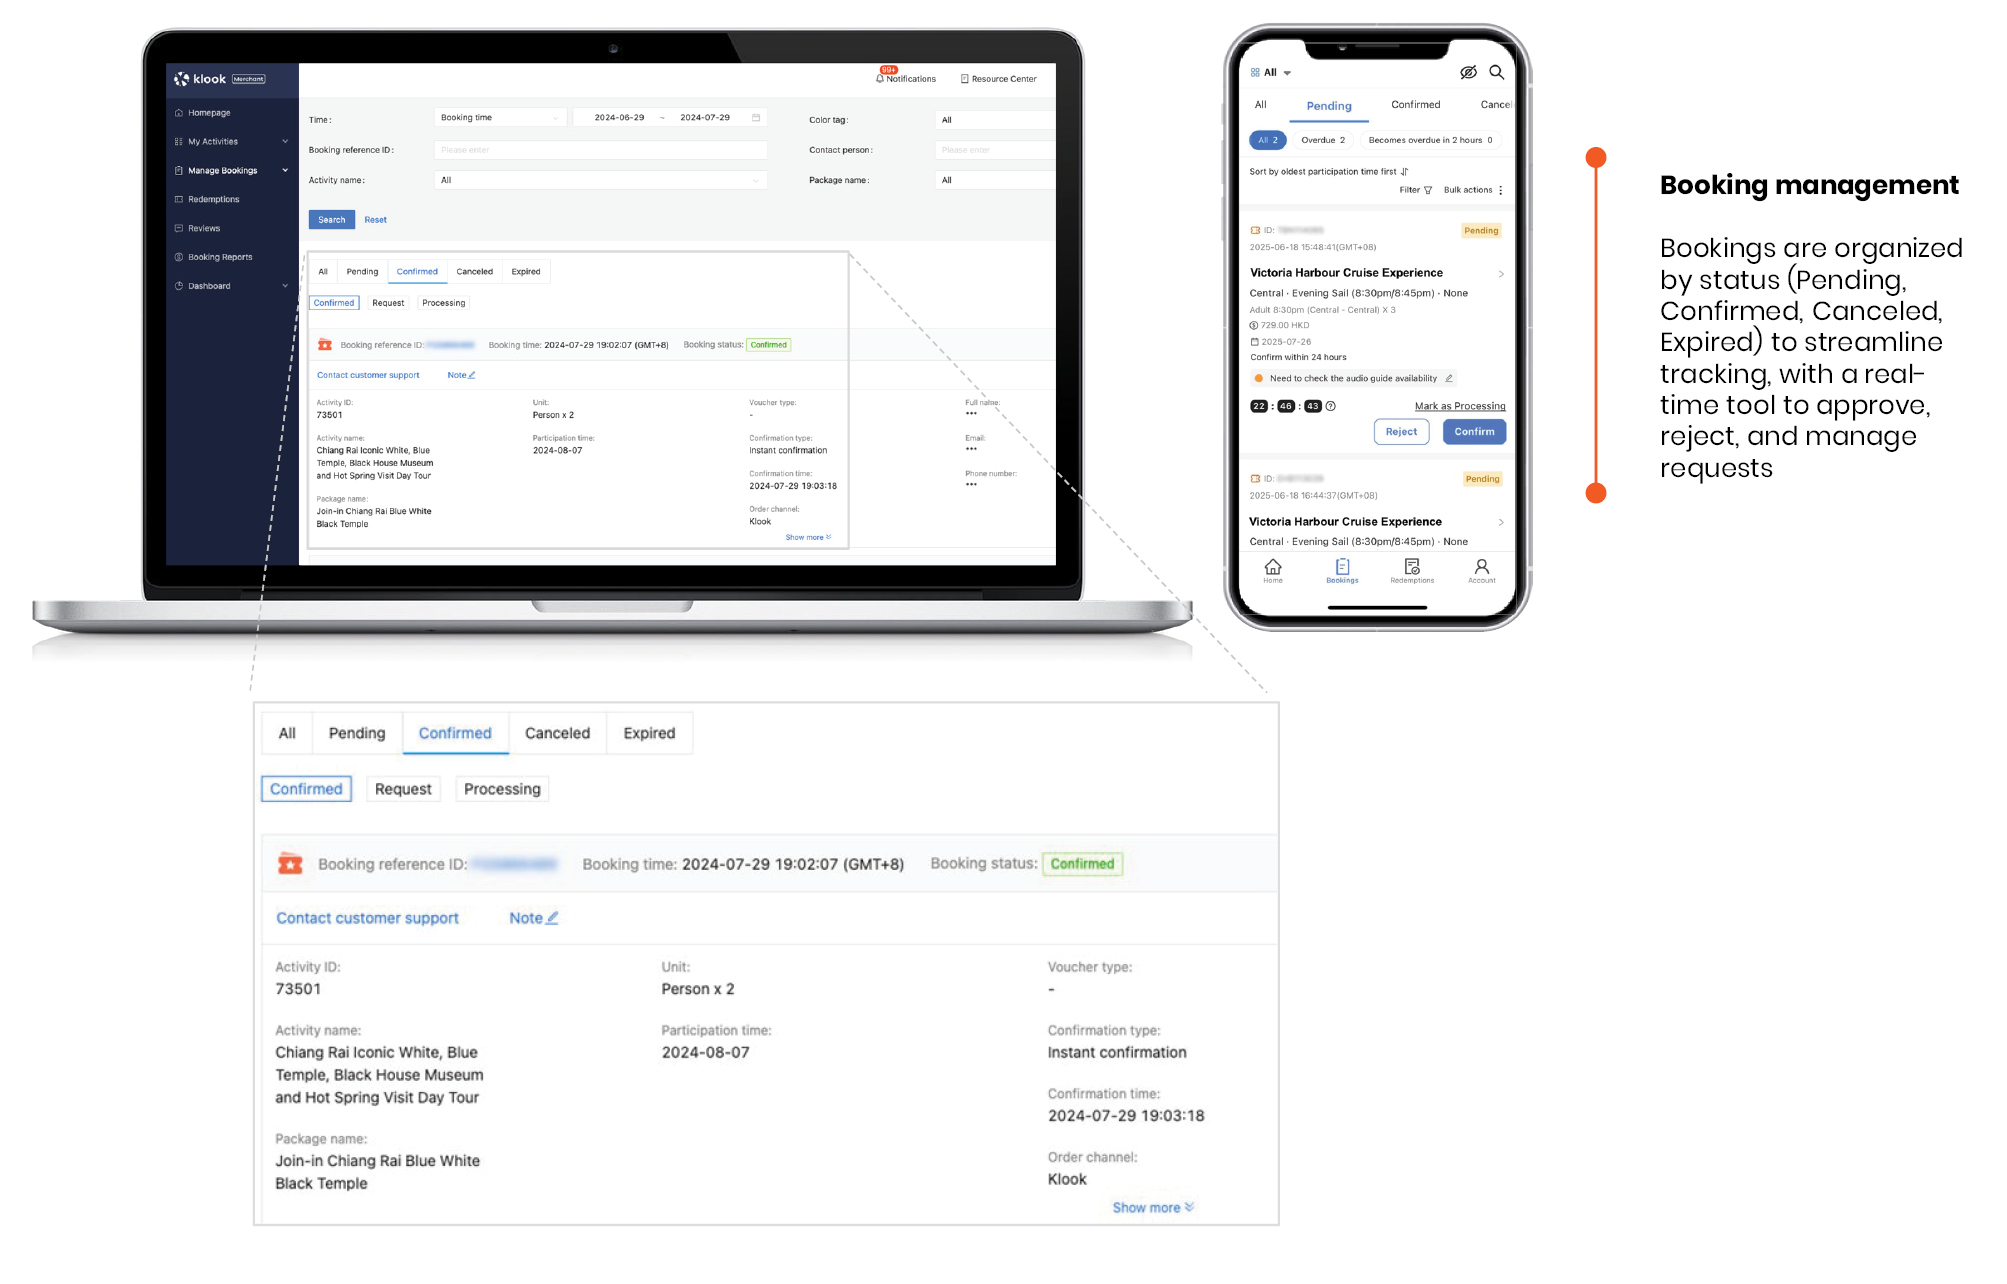Select Becomes overdue in 2 hours chip
This screenshot has width=2007, height=1284.
(1429, 140)
